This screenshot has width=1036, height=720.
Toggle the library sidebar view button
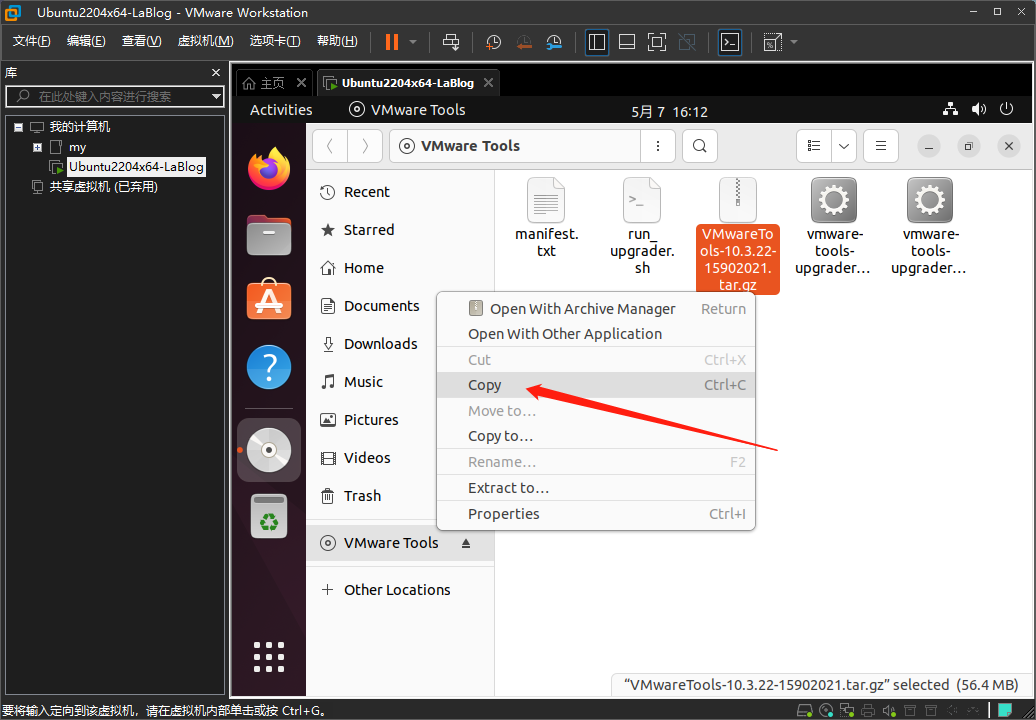(x=597, y=42)
